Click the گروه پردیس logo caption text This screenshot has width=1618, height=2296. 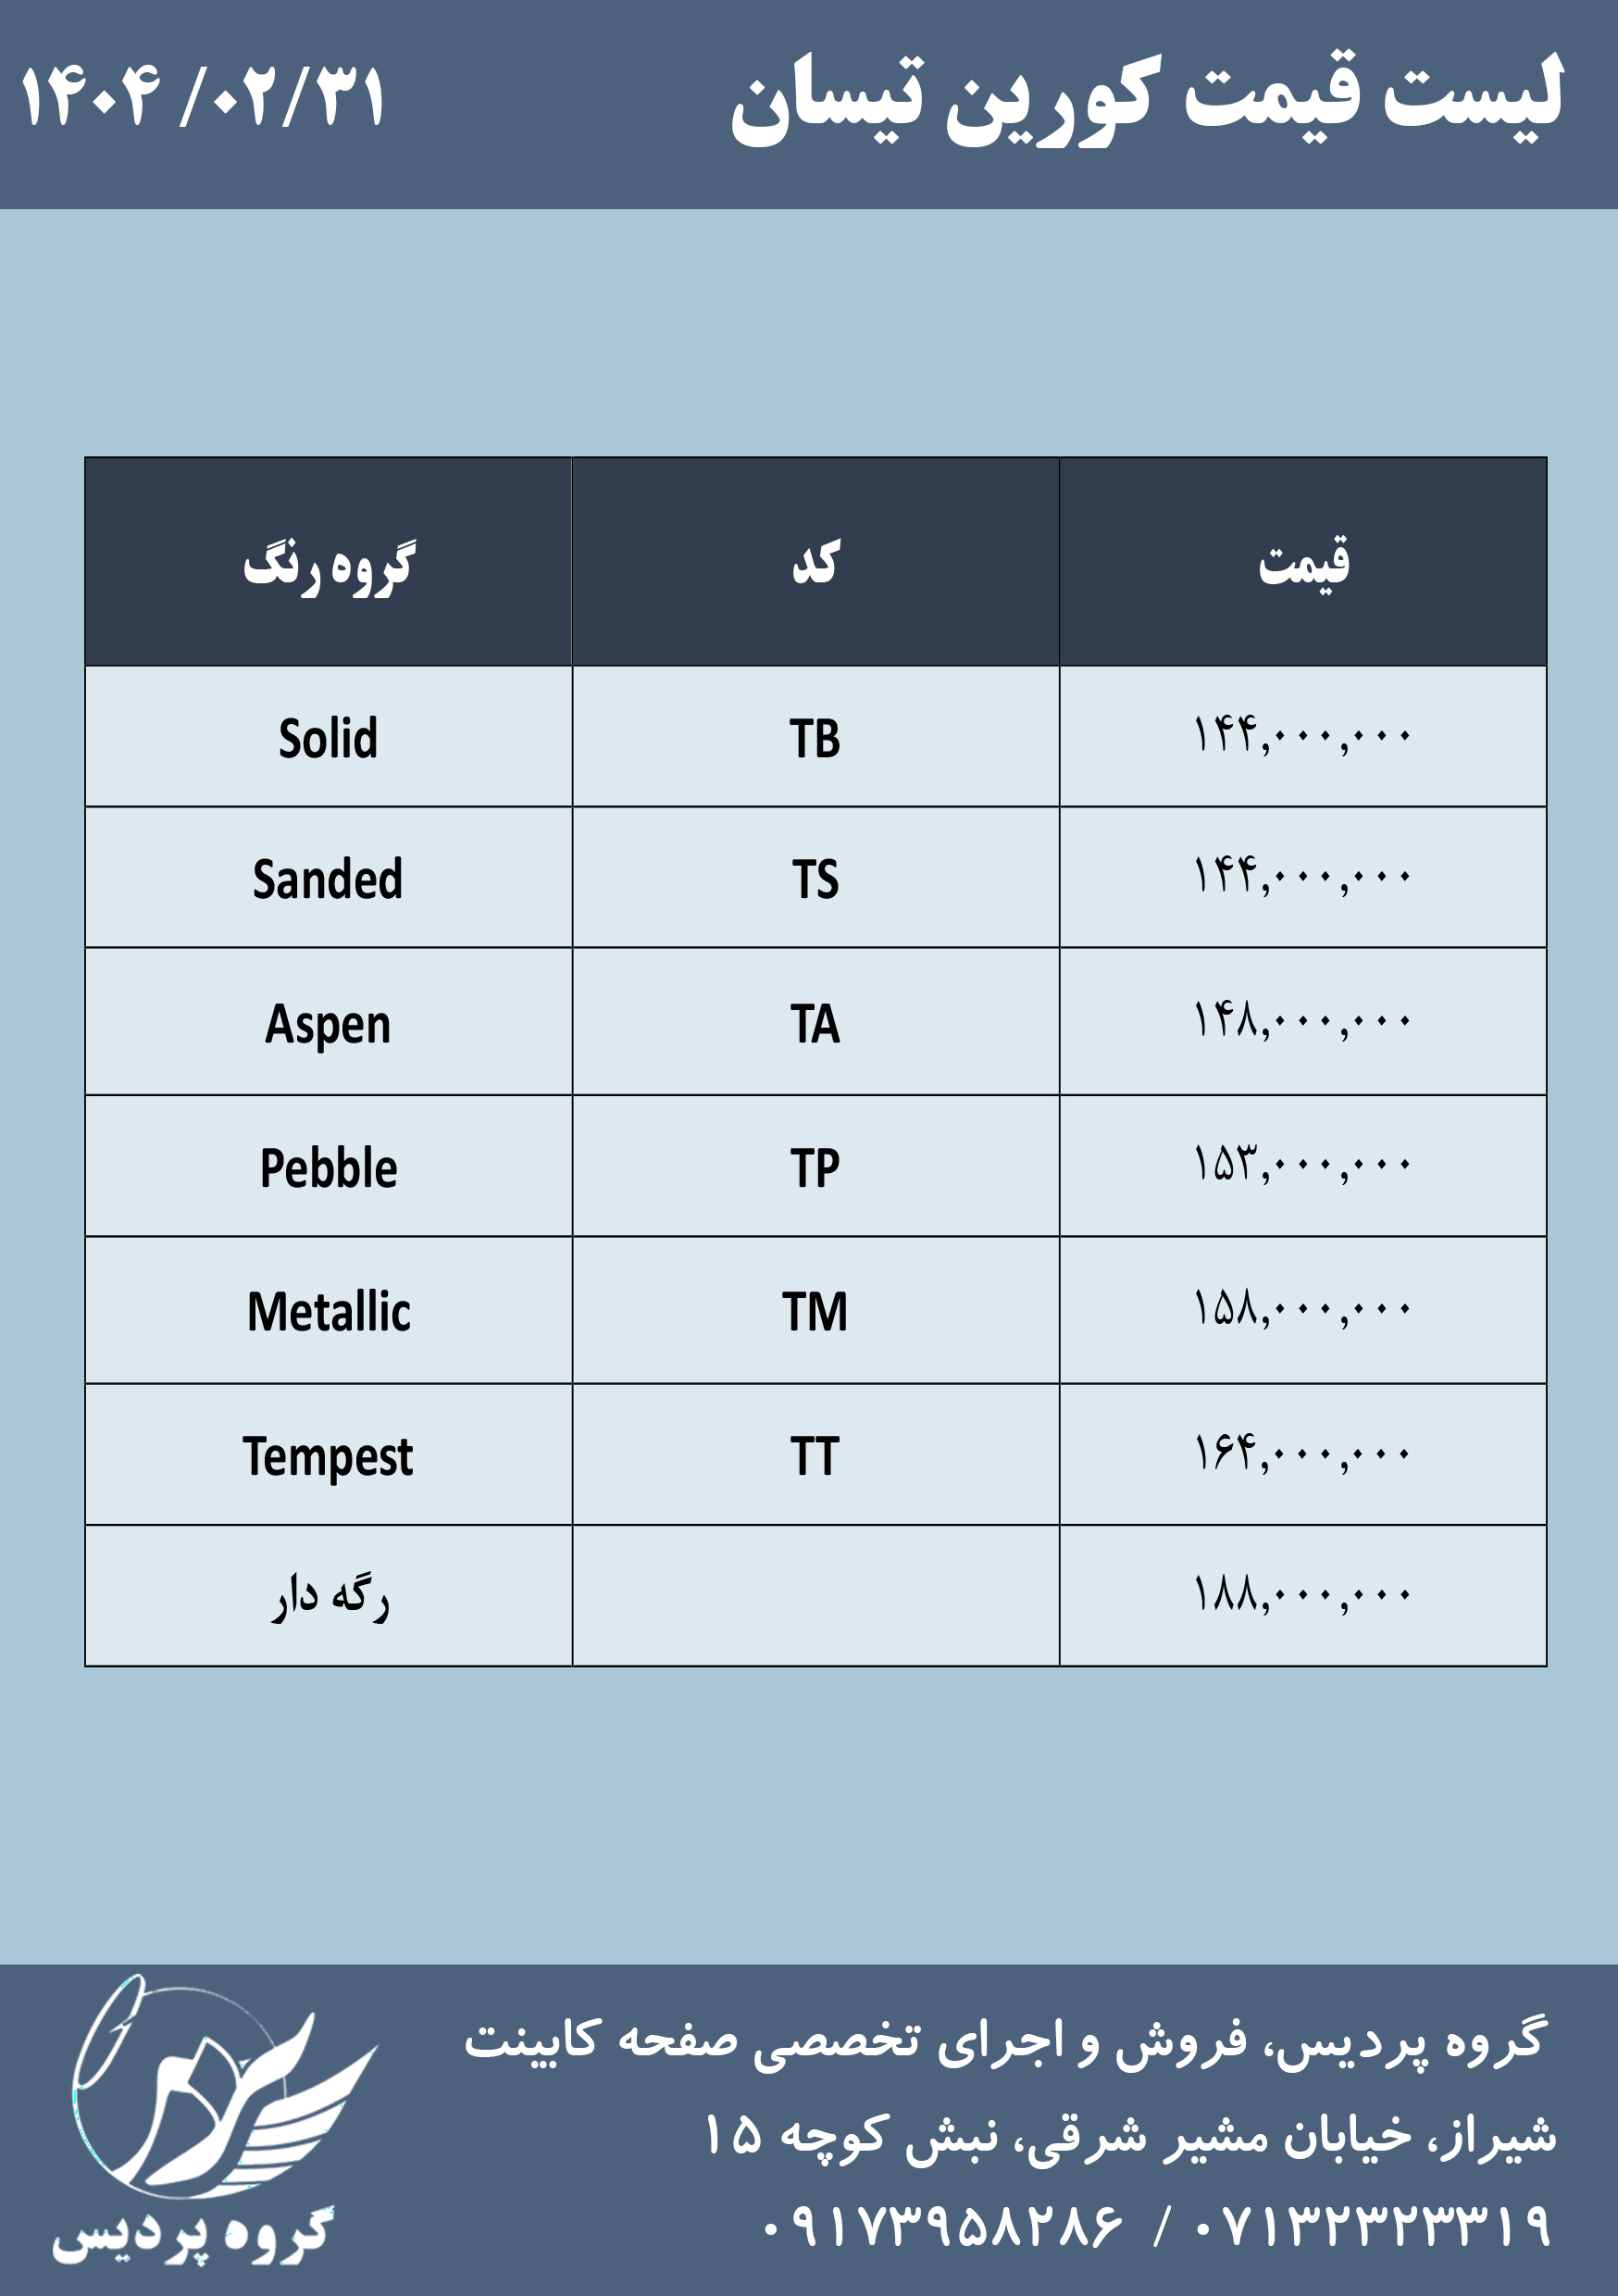point(192,2236)
